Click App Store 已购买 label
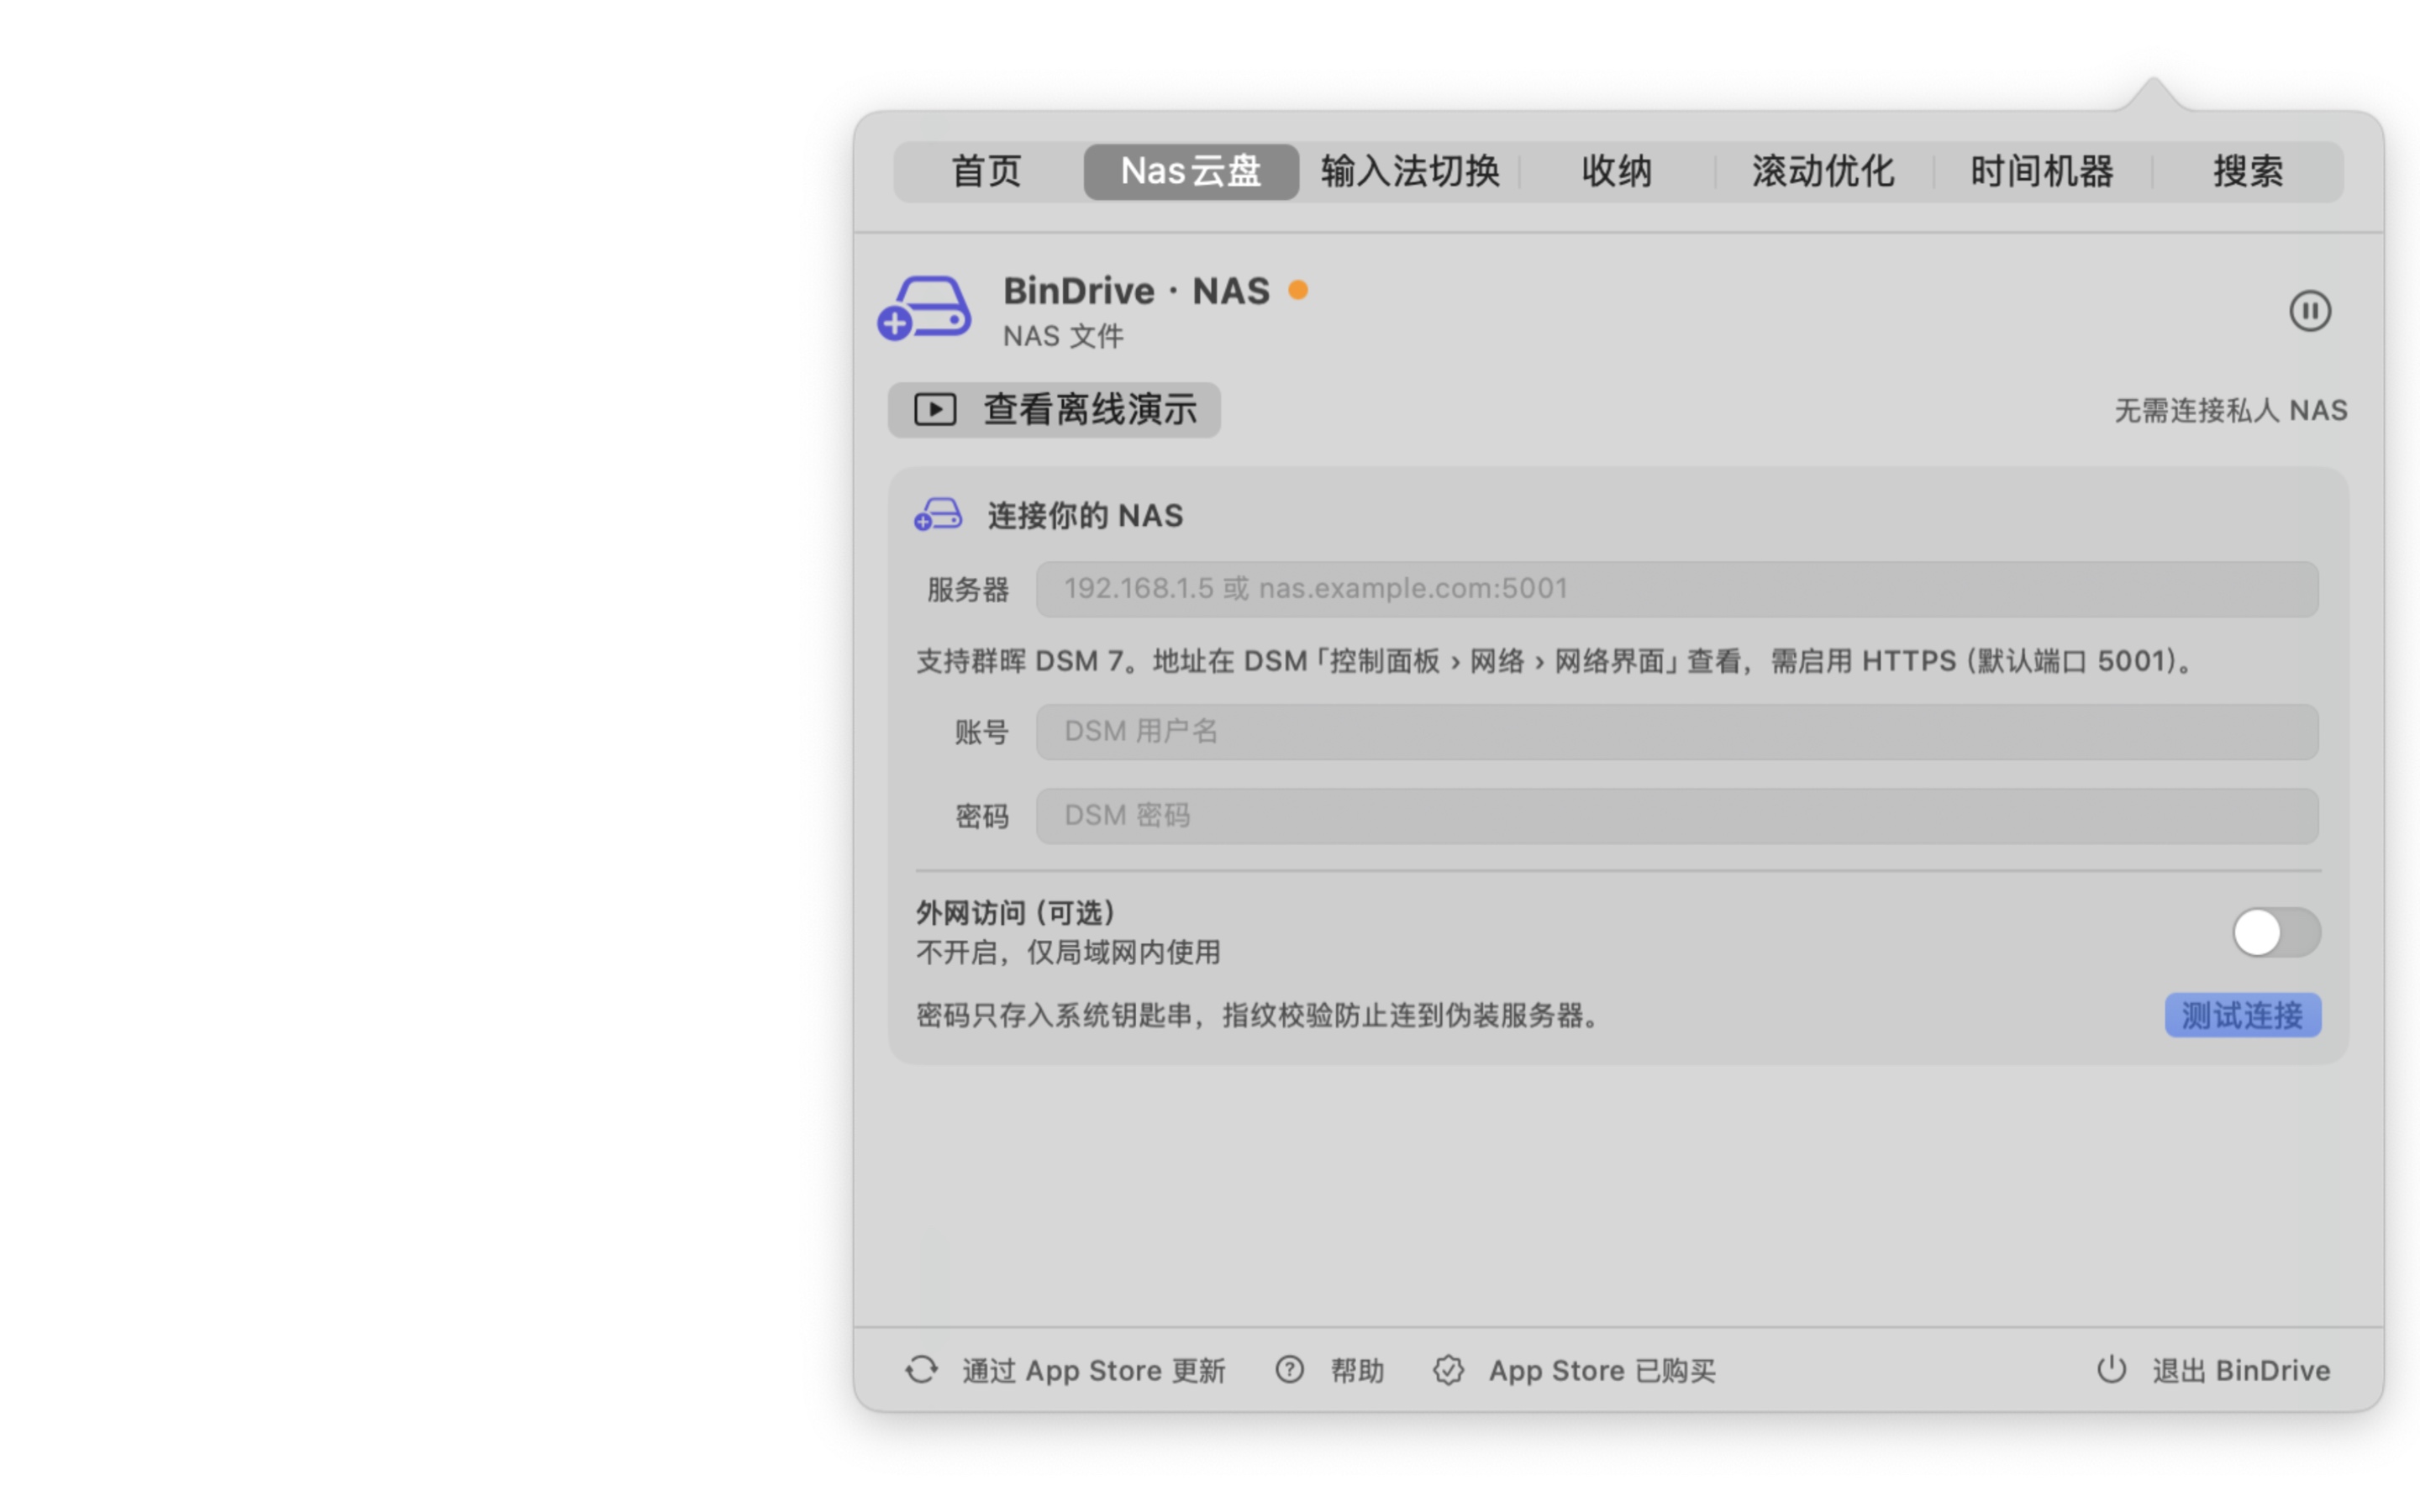 [x=1602, y=1370]
